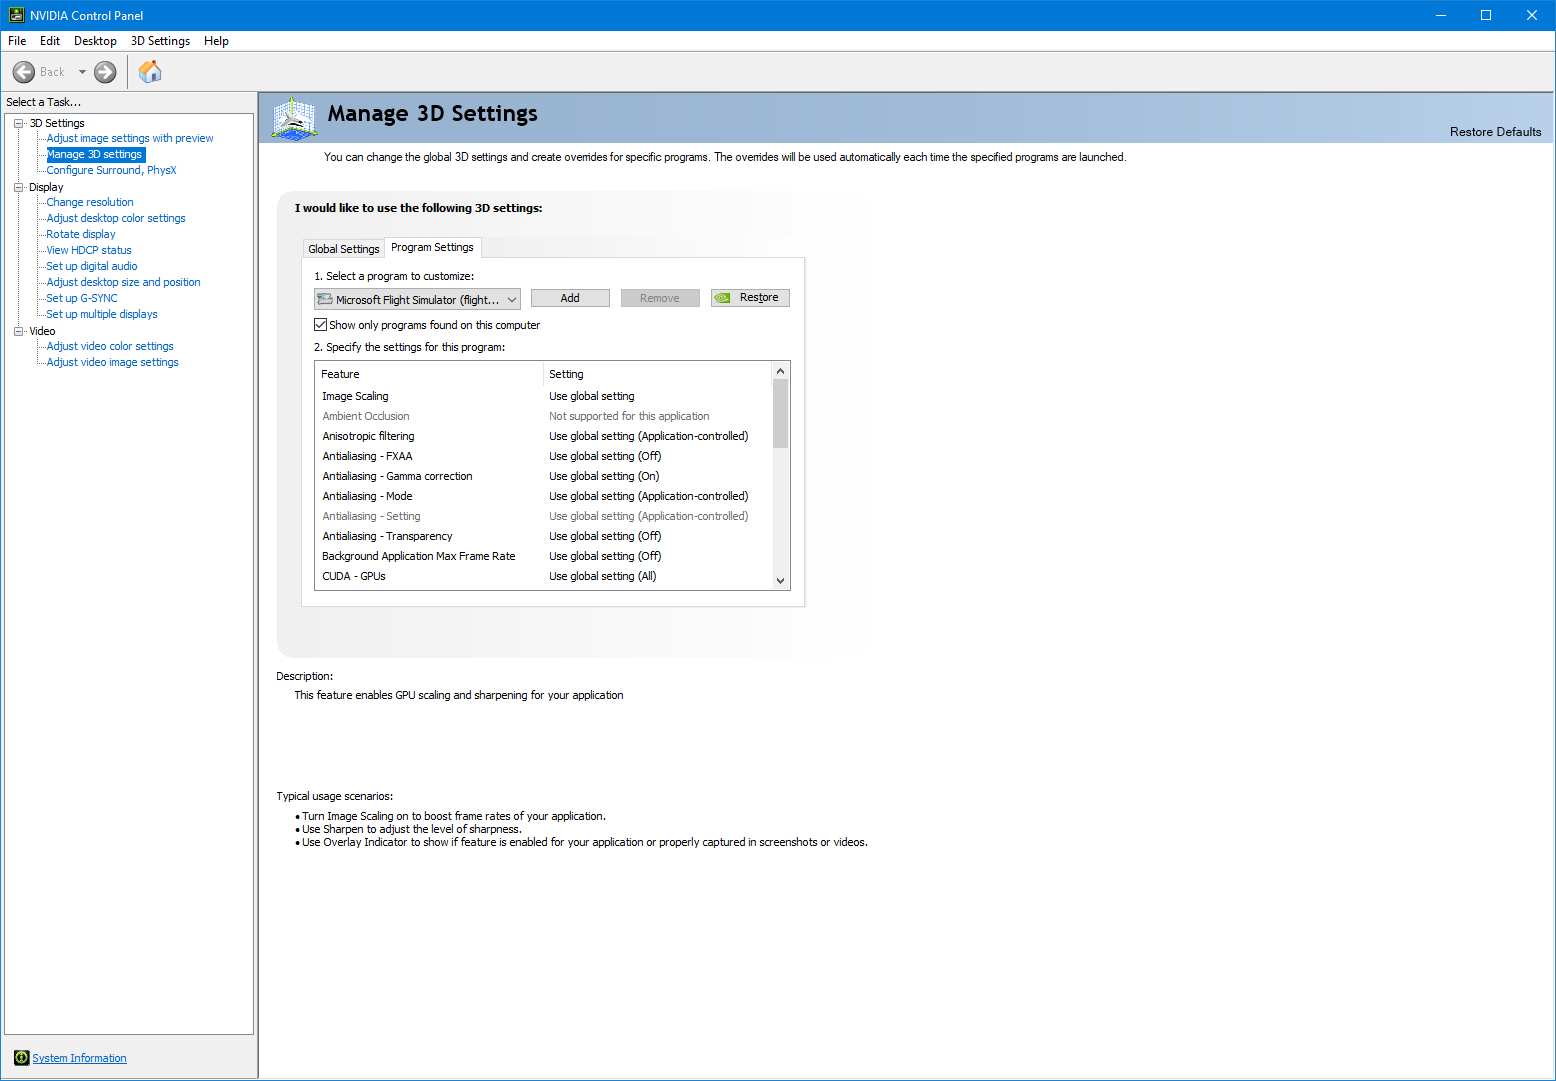Open Change resolution in Display section

90,202
